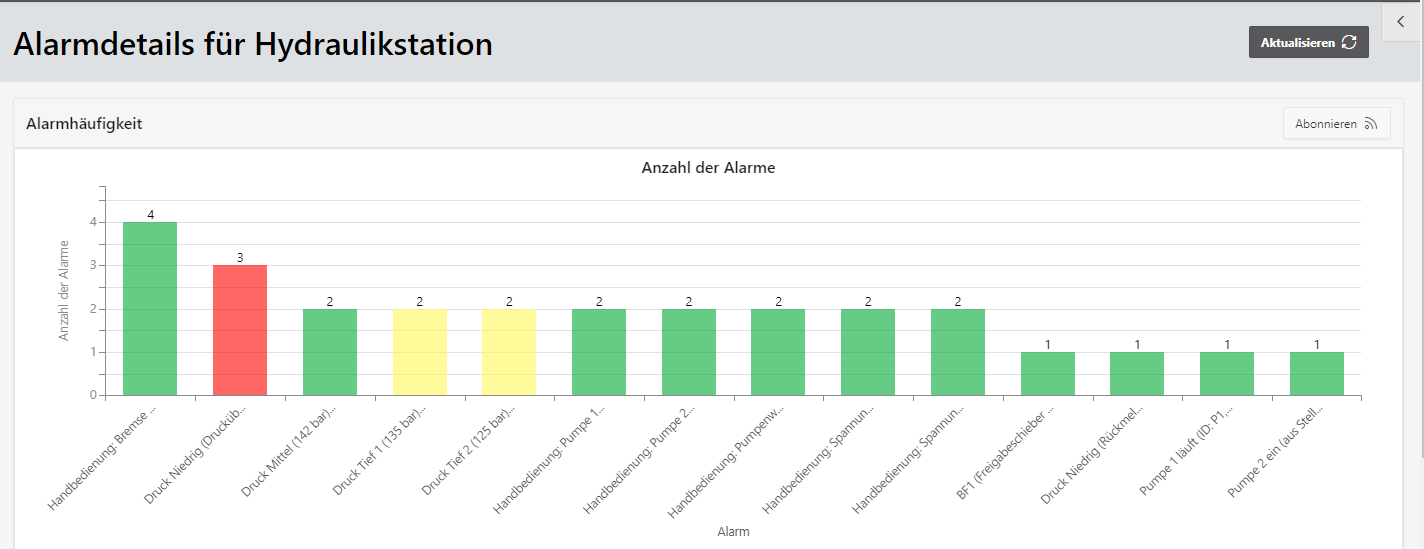Click the Handbedienung: Pumpe 1 bar
The image size is (1424, 549).
[599, 352]
